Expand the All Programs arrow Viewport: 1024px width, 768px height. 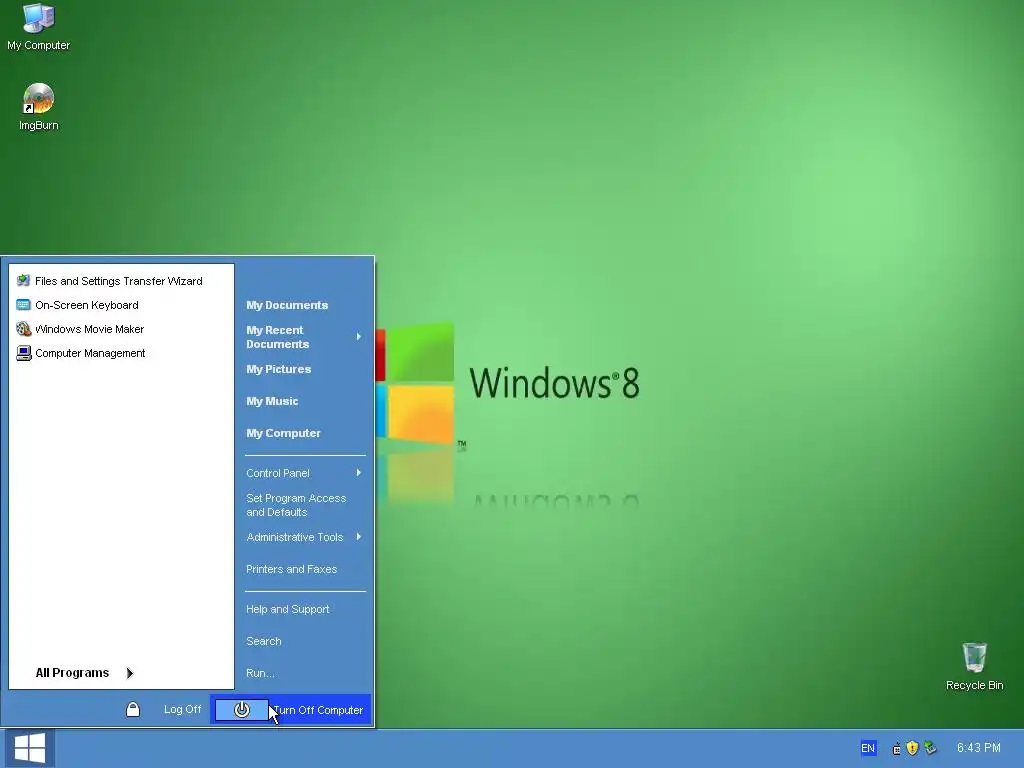click(x=129, y=673)
